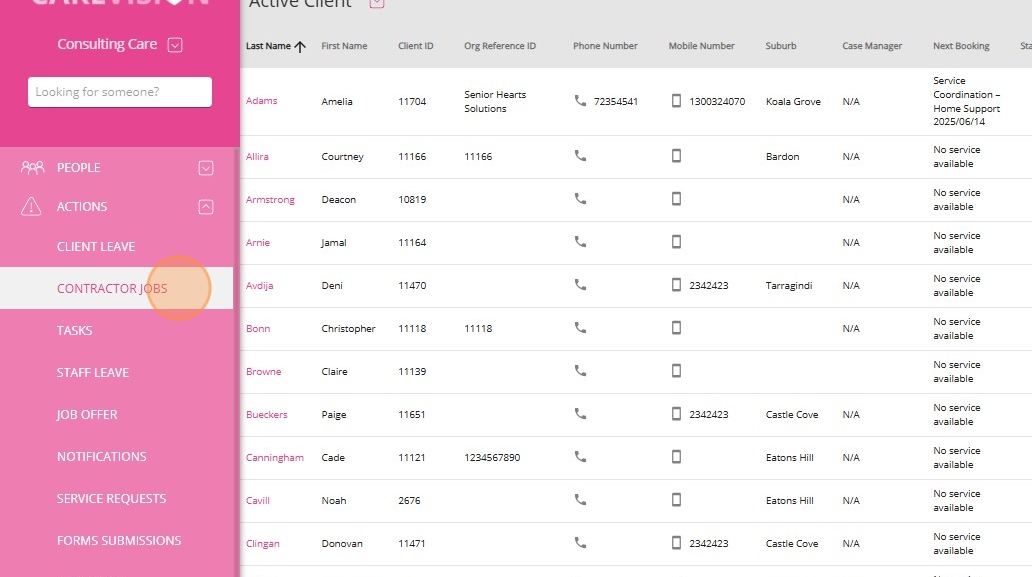Open client Allira profile link
This screenshot has width=1032, height=577.
[x=257, y=157]
